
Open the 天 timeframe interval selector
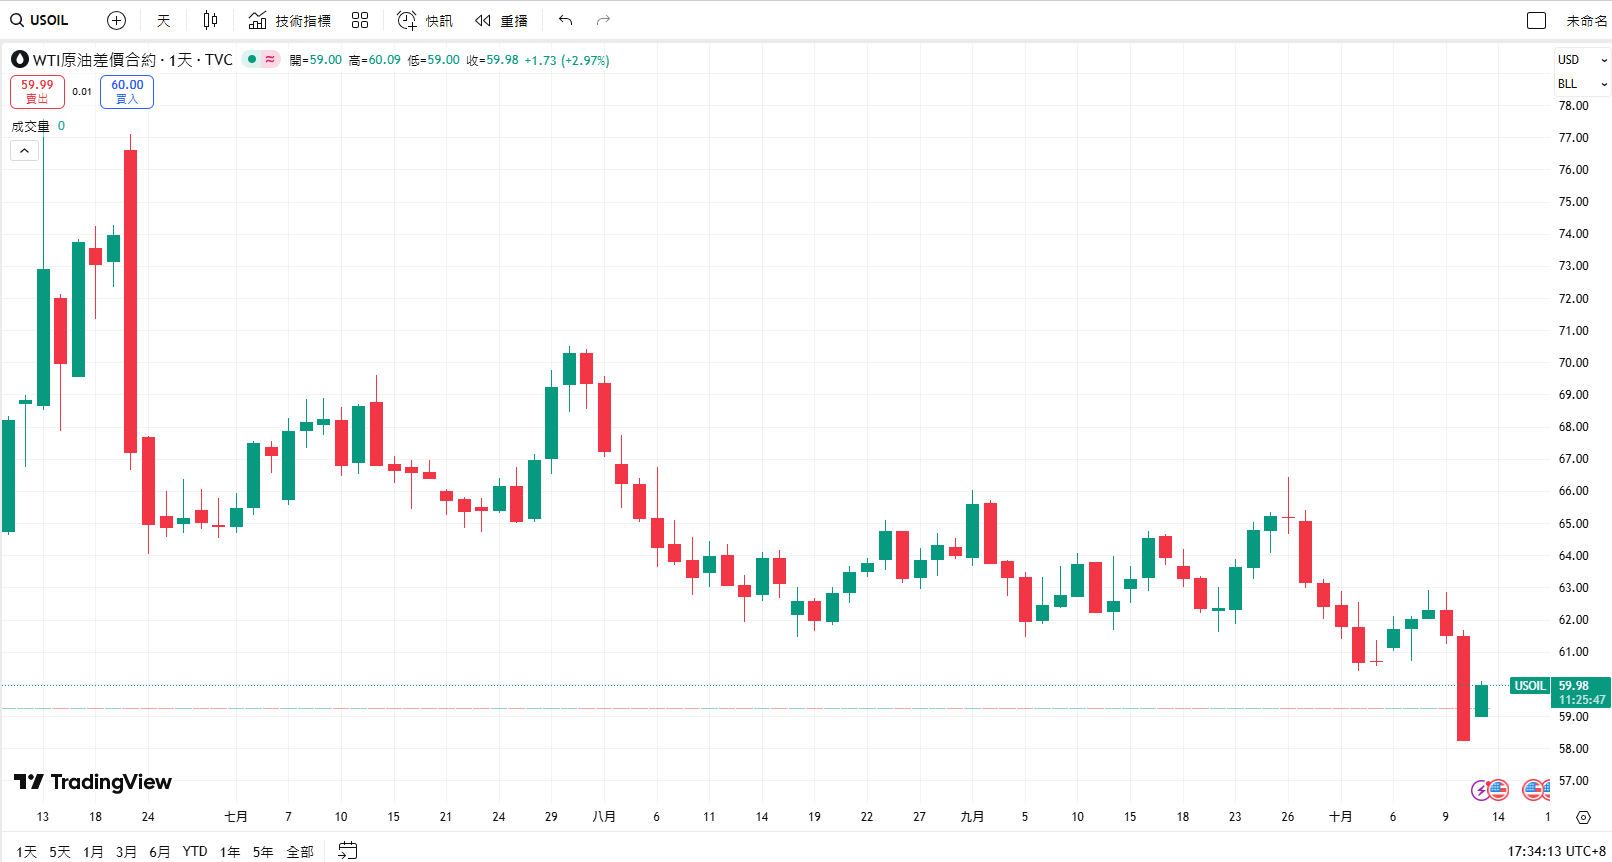click(x=164, y=20)
